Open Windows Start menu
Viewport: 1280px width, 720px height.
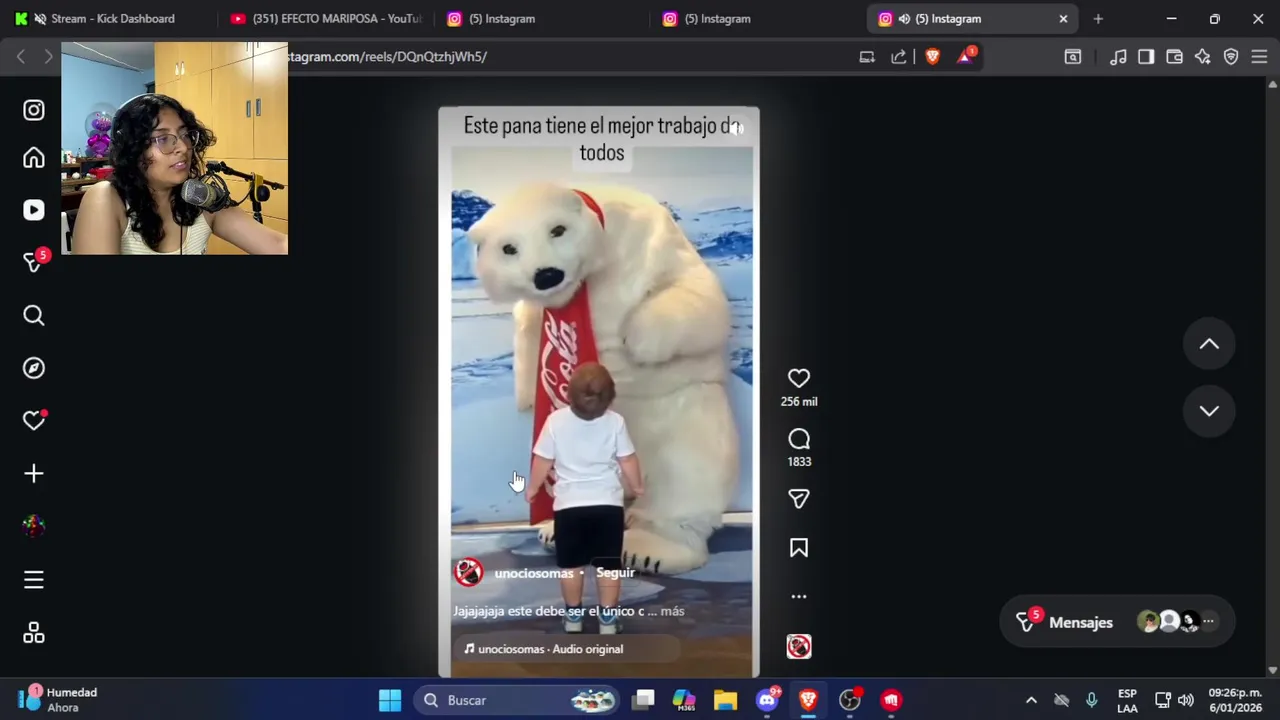(x=390, y=700)
